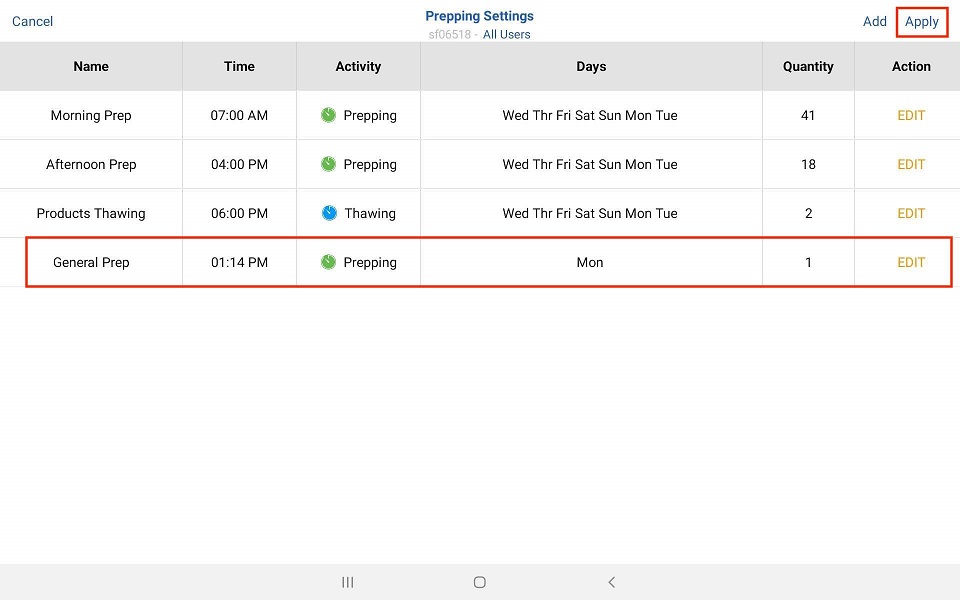The image size is (960, 600).
Task: Select the Quantity column header
Action: point(808,66)
